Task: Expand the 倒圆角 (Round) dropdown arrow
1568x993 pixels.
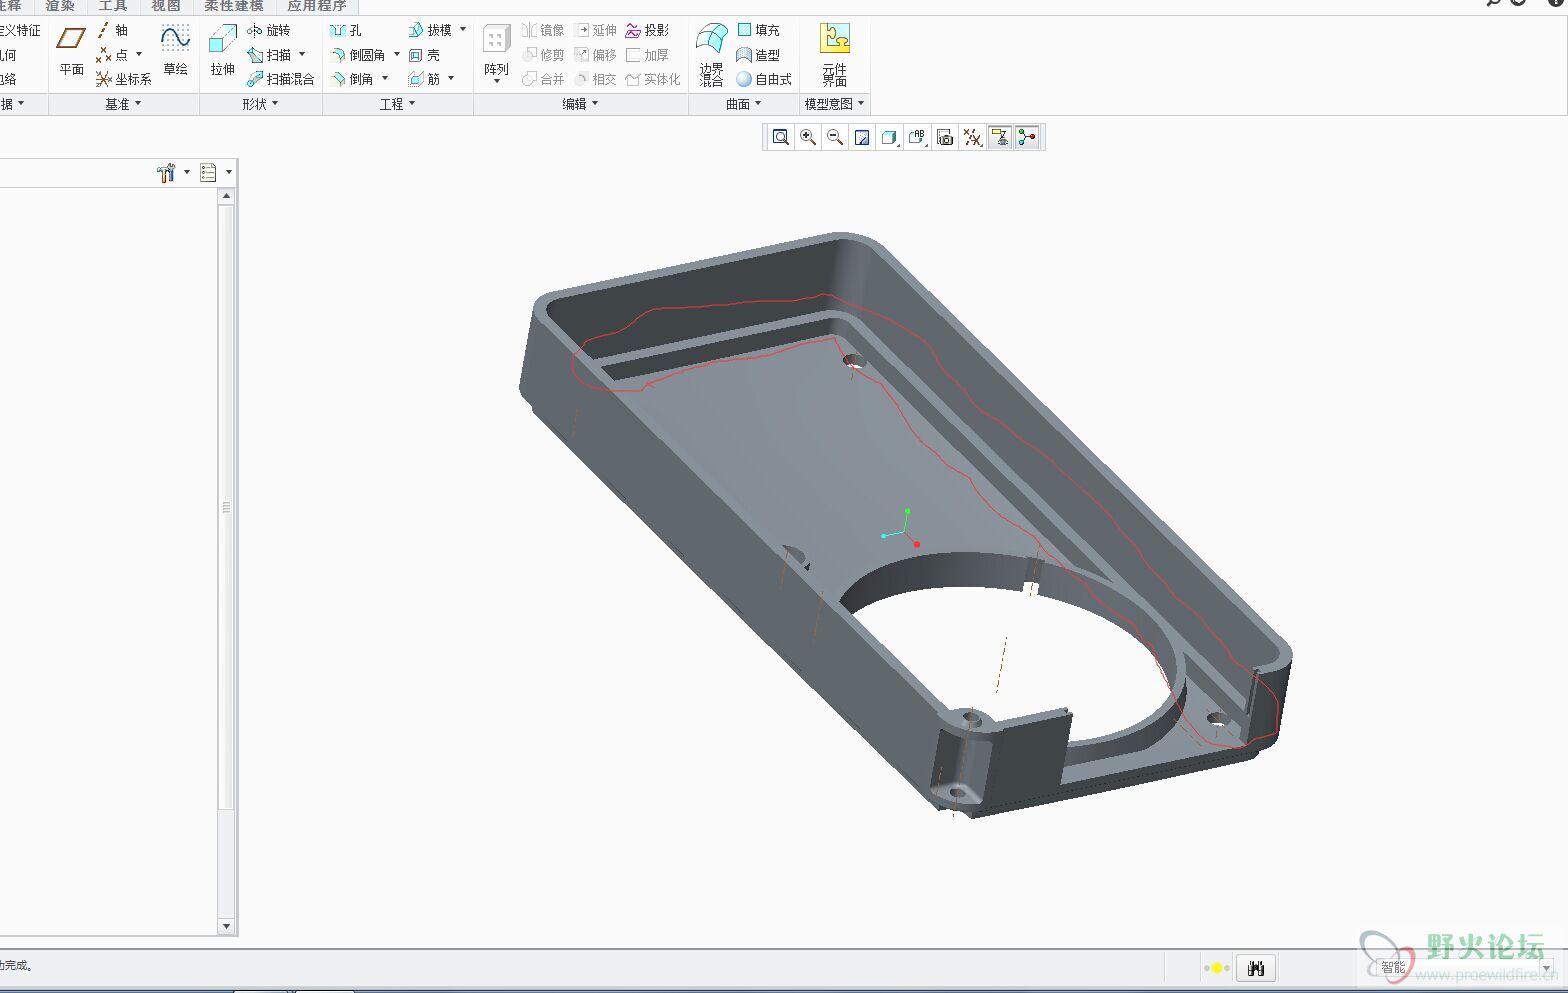Action: click(396, 55)
